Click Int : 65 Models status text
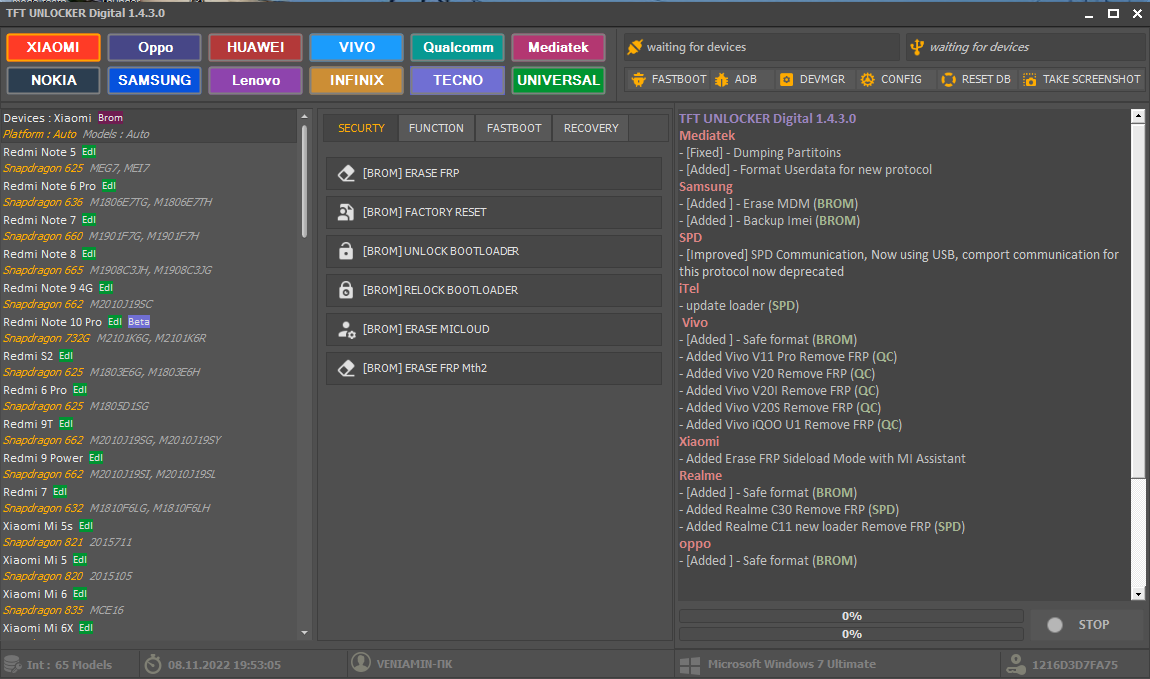 (70, 665)
